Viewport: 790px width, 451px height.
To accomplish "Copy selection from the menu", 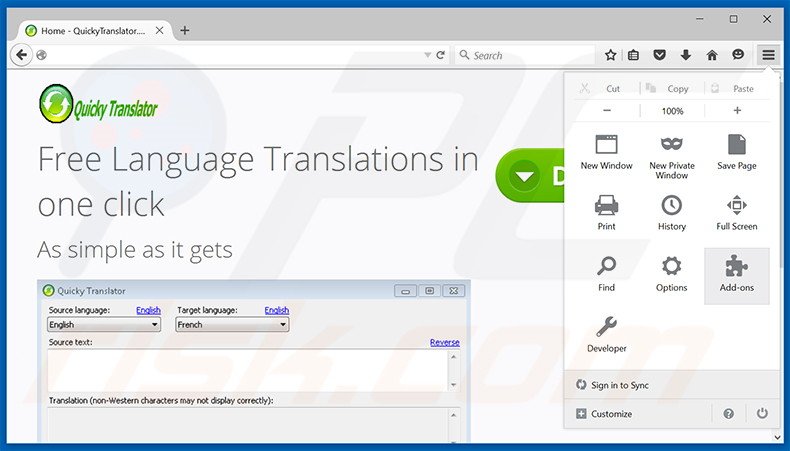I will [672, 89].
